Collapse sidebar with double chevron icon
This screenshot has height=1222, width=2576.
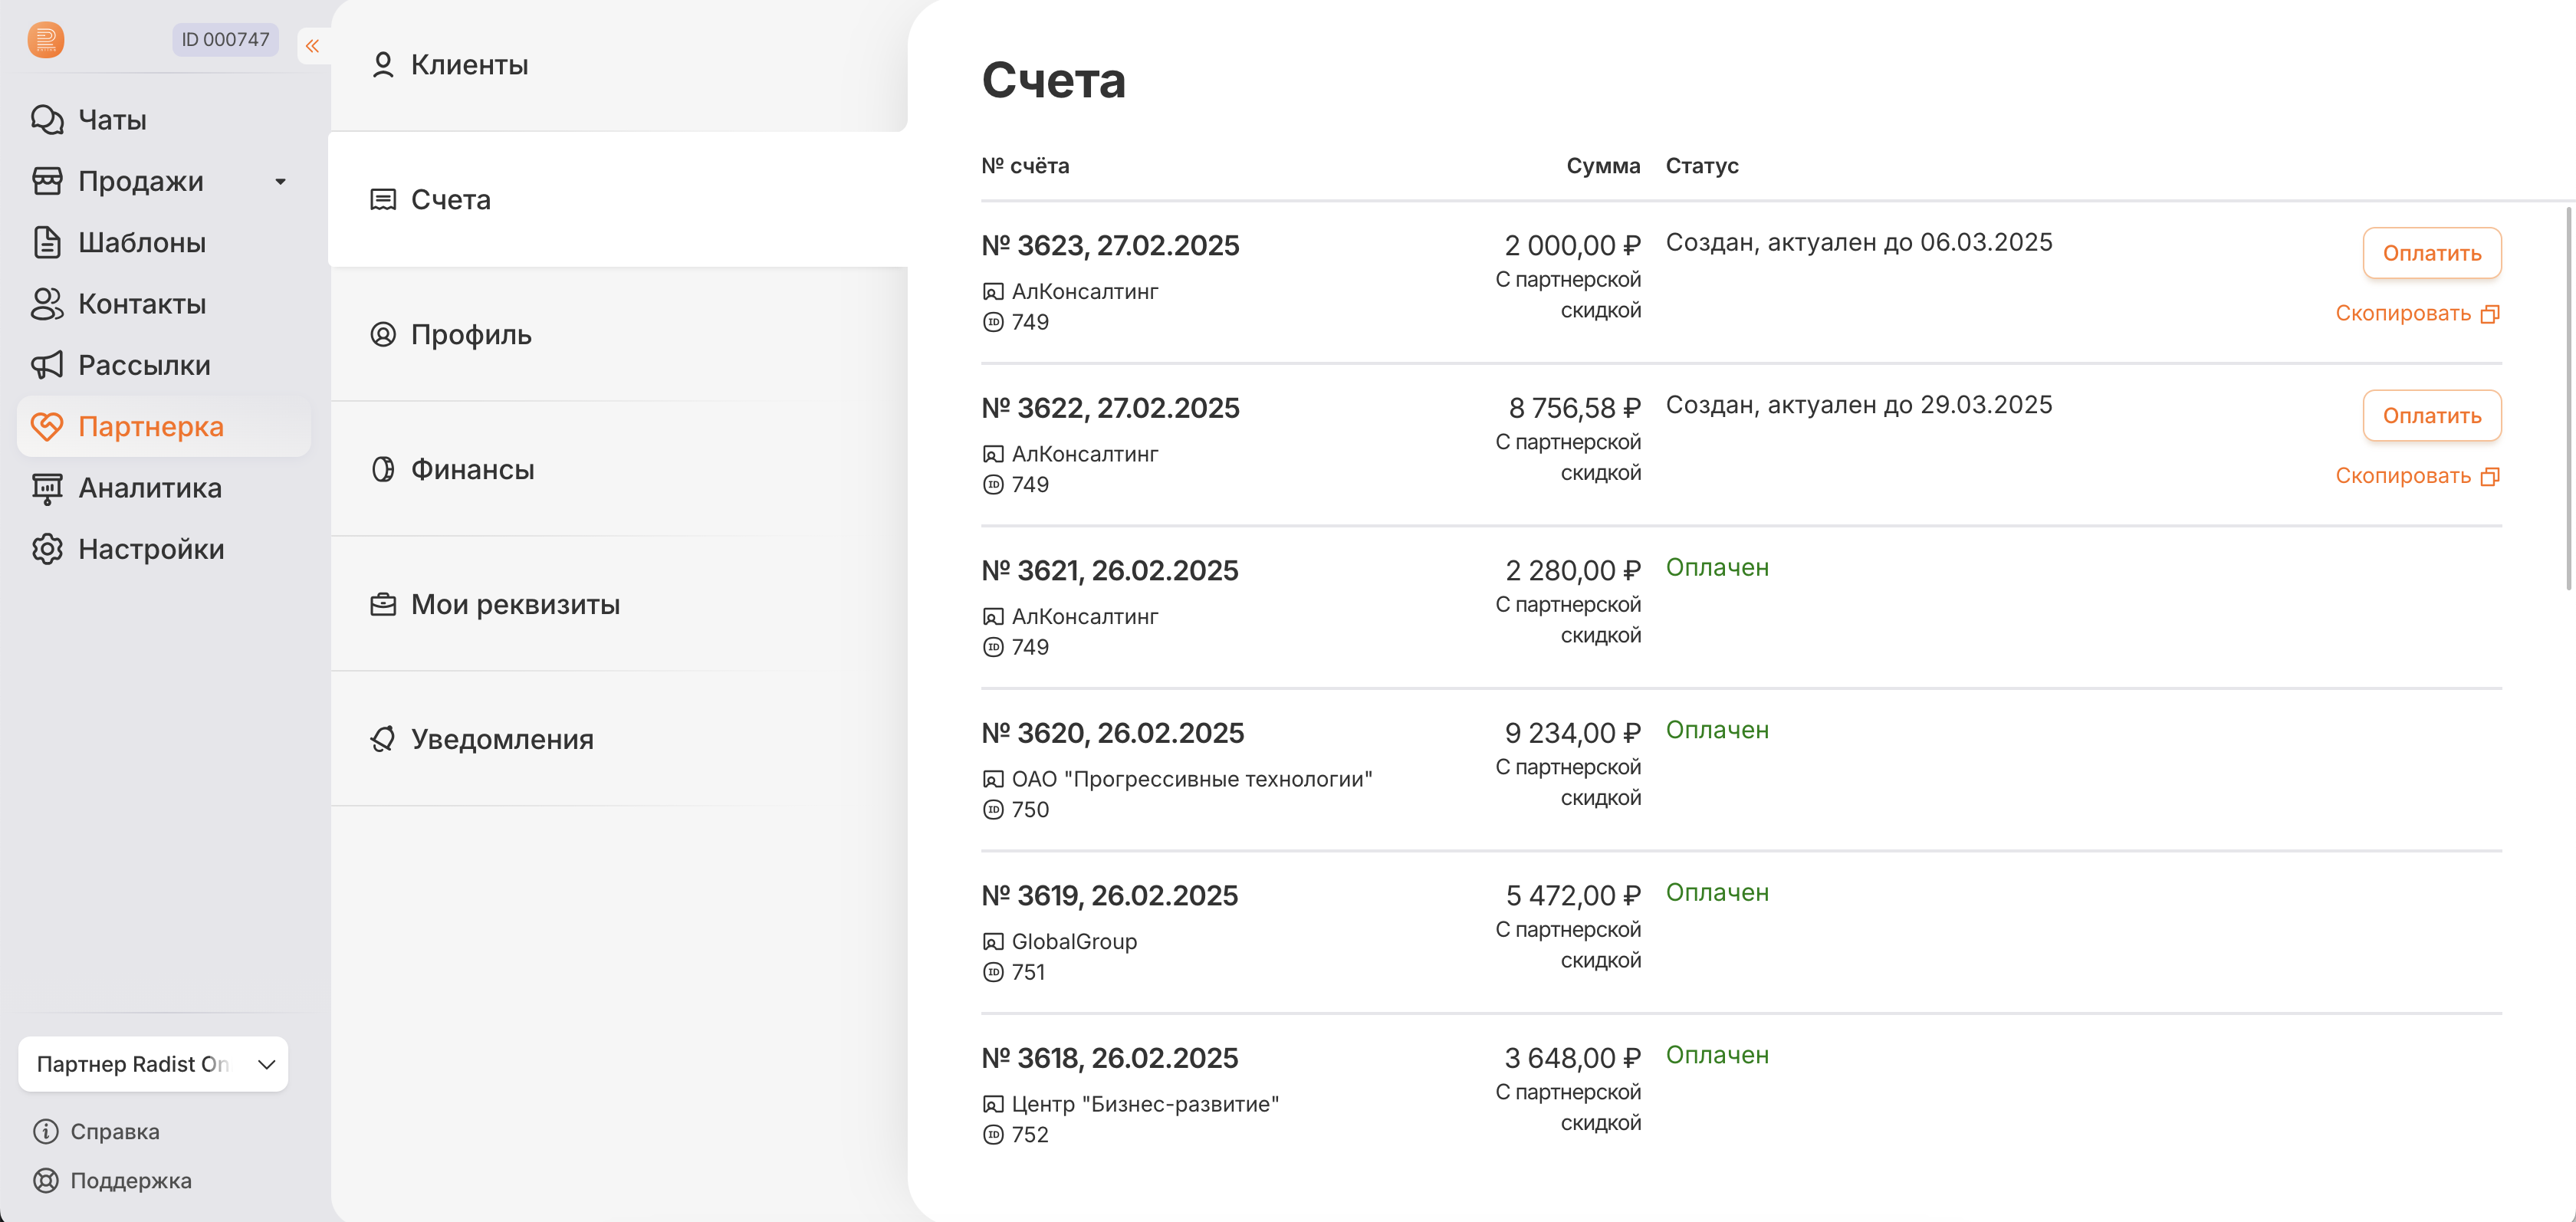[312, 46]
